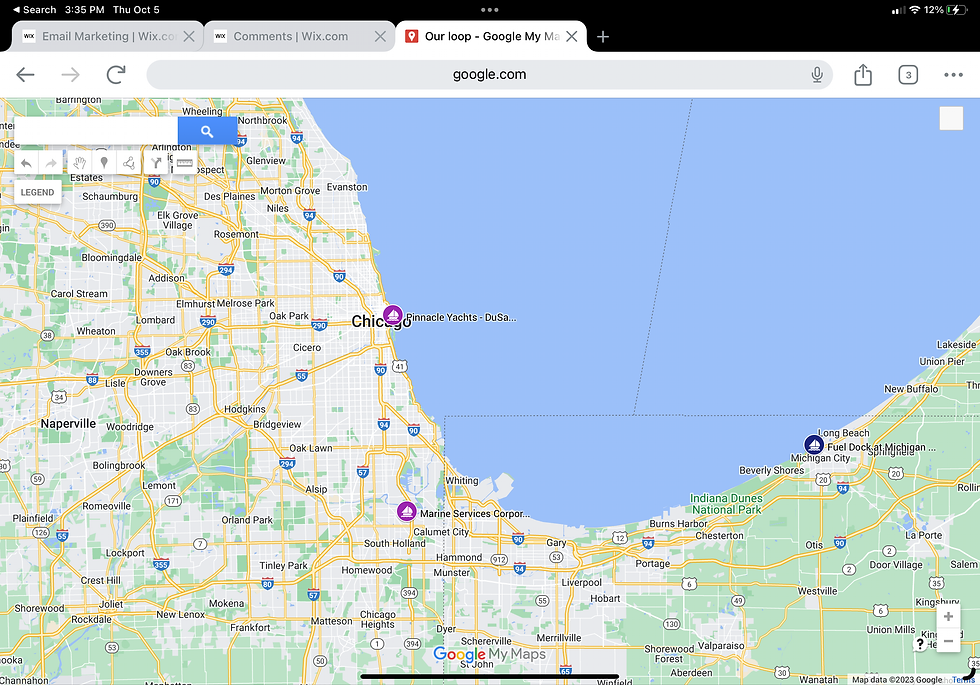Tap the three dots multitasking control
The height and width of the screenshot is (685, 980).
pyautogui.click(x=489, y=10)
